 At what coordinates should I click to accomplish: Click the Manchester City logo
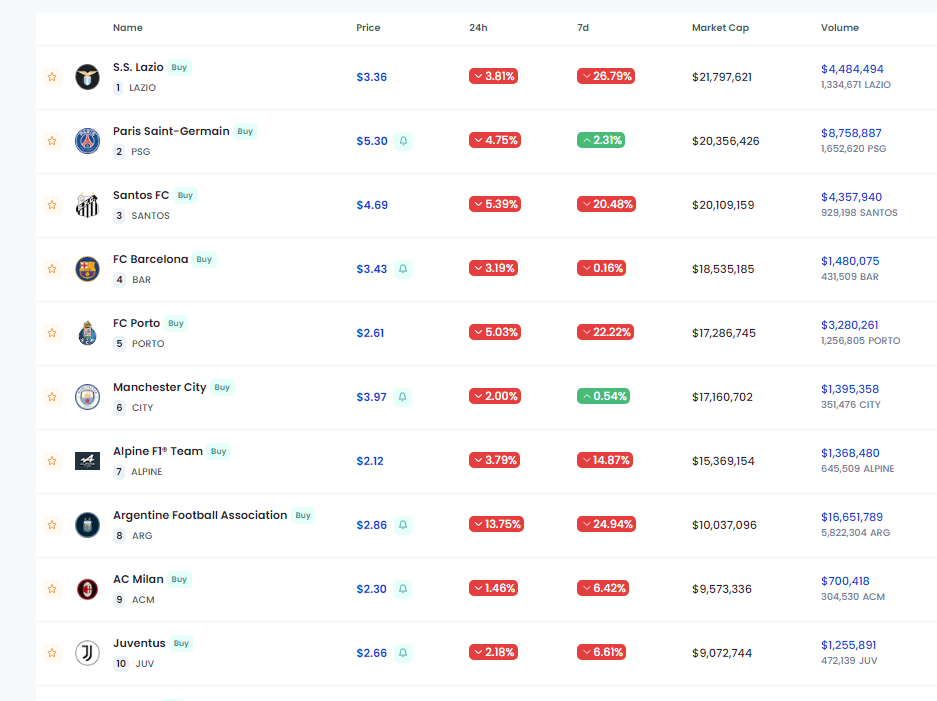click(87, 396)
